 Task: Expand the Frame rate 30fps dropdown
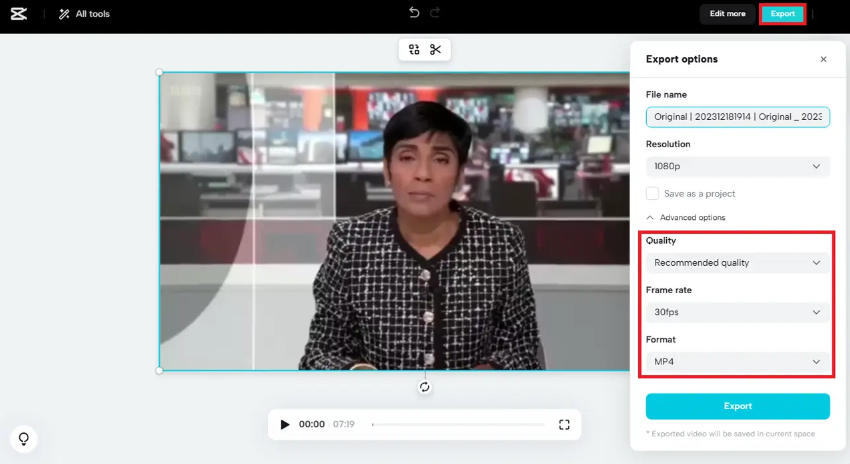(737, 312)
